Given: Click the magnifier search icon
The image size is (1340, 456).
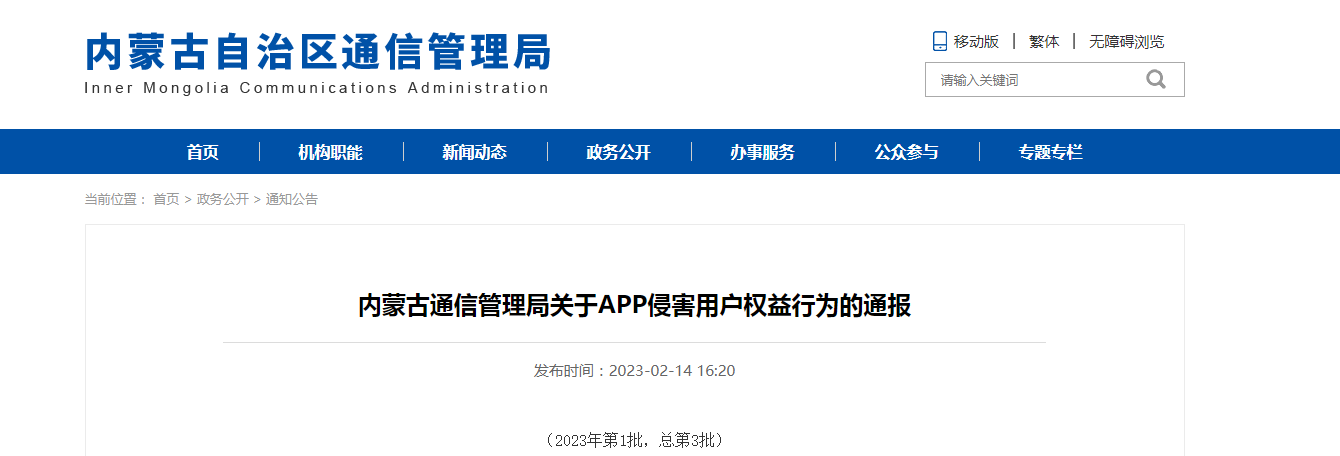Looking at the screenshot, I should (x=1155, y=80).
